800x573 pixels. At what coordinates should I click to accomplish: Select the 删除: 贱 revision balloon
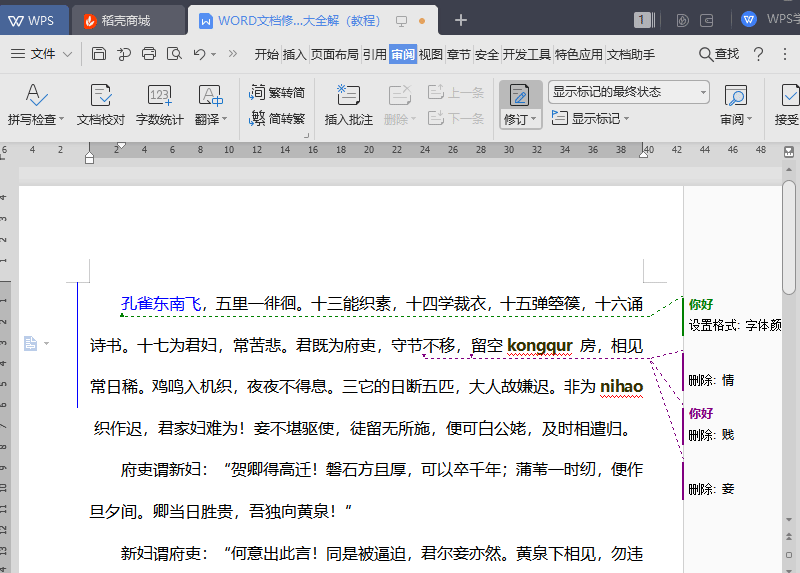coord(711,435)
